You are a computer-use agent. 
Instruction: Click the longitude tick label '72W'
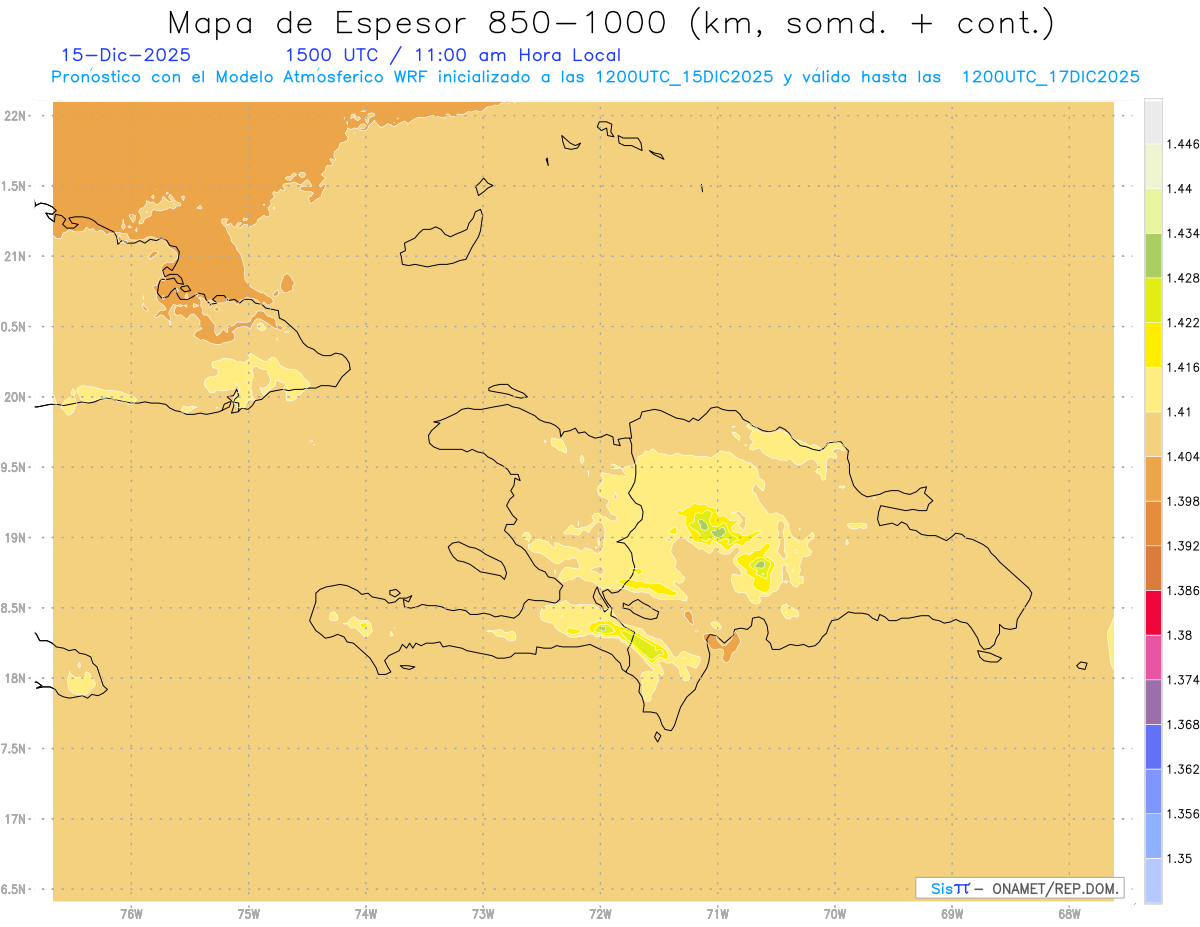pos(600,914)
